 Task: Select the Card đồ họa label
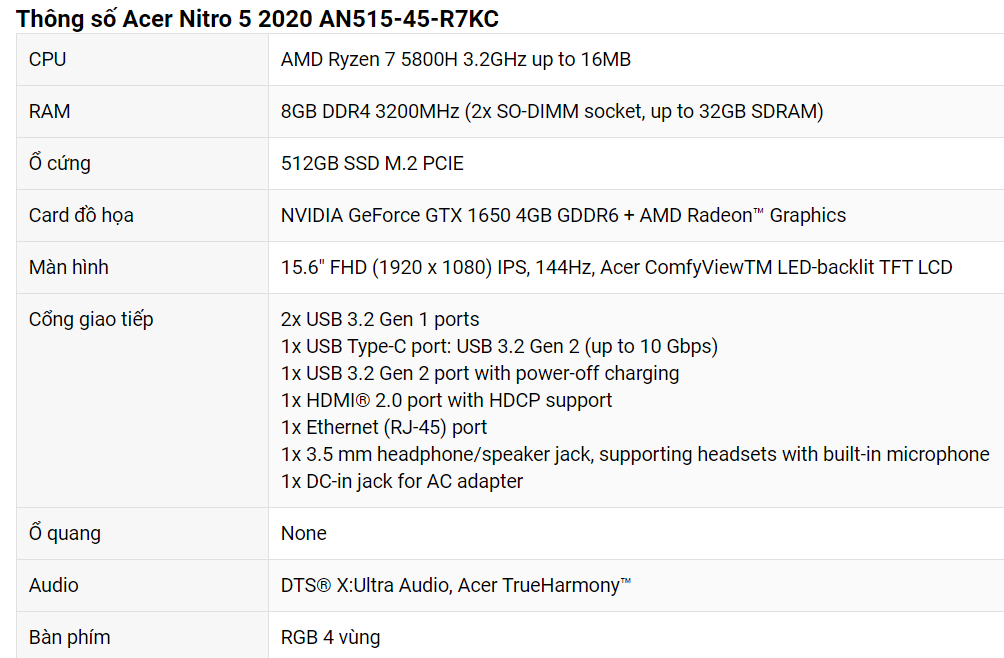tap(81, 215)
